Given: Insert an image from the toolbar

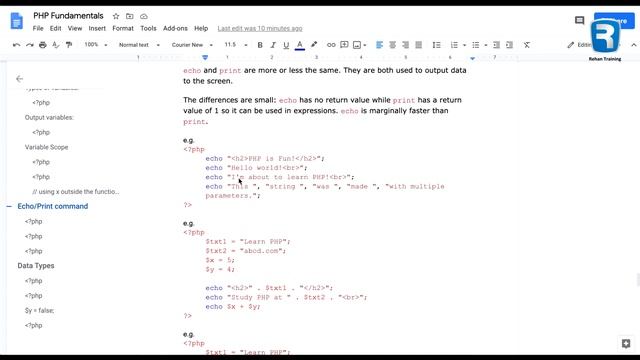Looking at the screenshot, I should (357, 45).
